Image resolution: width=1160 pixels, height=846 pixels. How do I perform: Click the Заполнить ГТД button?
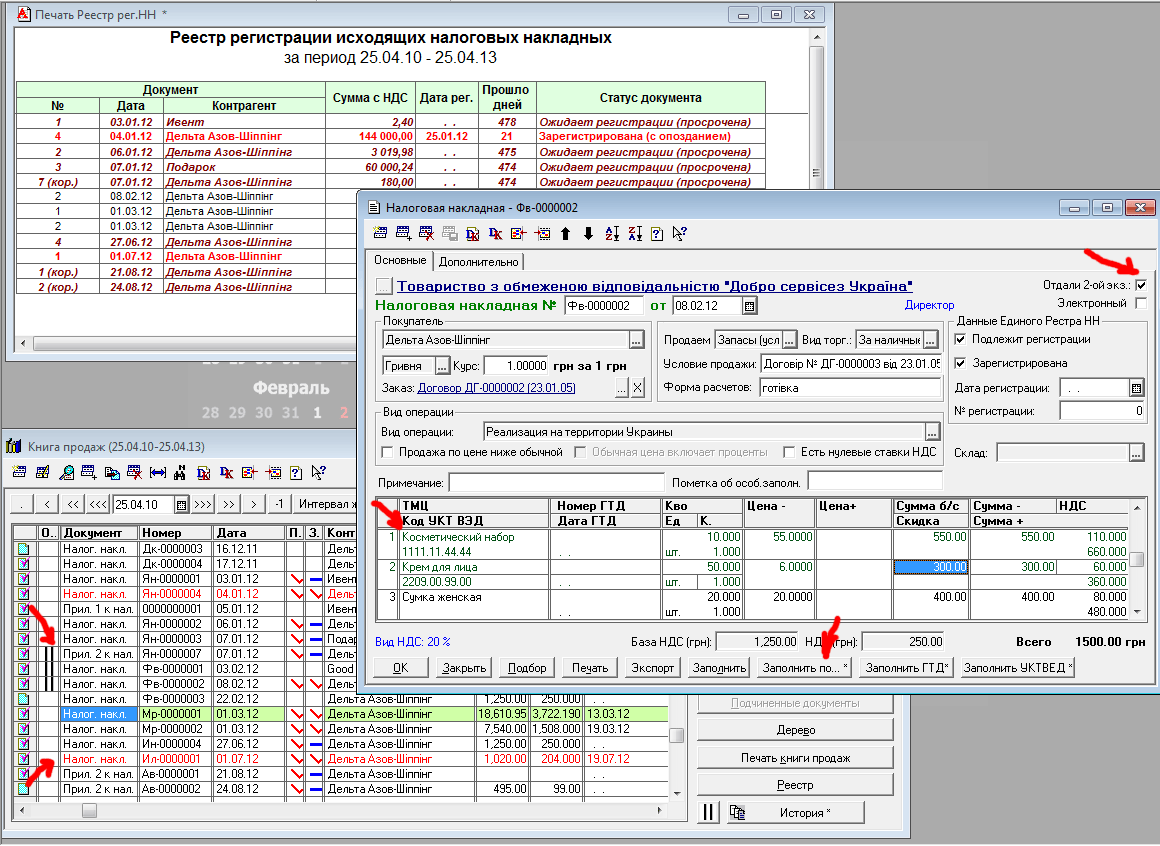[907, 668]
